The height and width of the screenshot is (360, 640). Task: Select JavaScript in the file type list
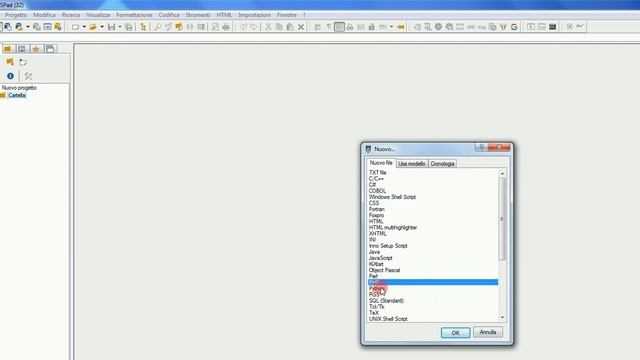[380, 258]
